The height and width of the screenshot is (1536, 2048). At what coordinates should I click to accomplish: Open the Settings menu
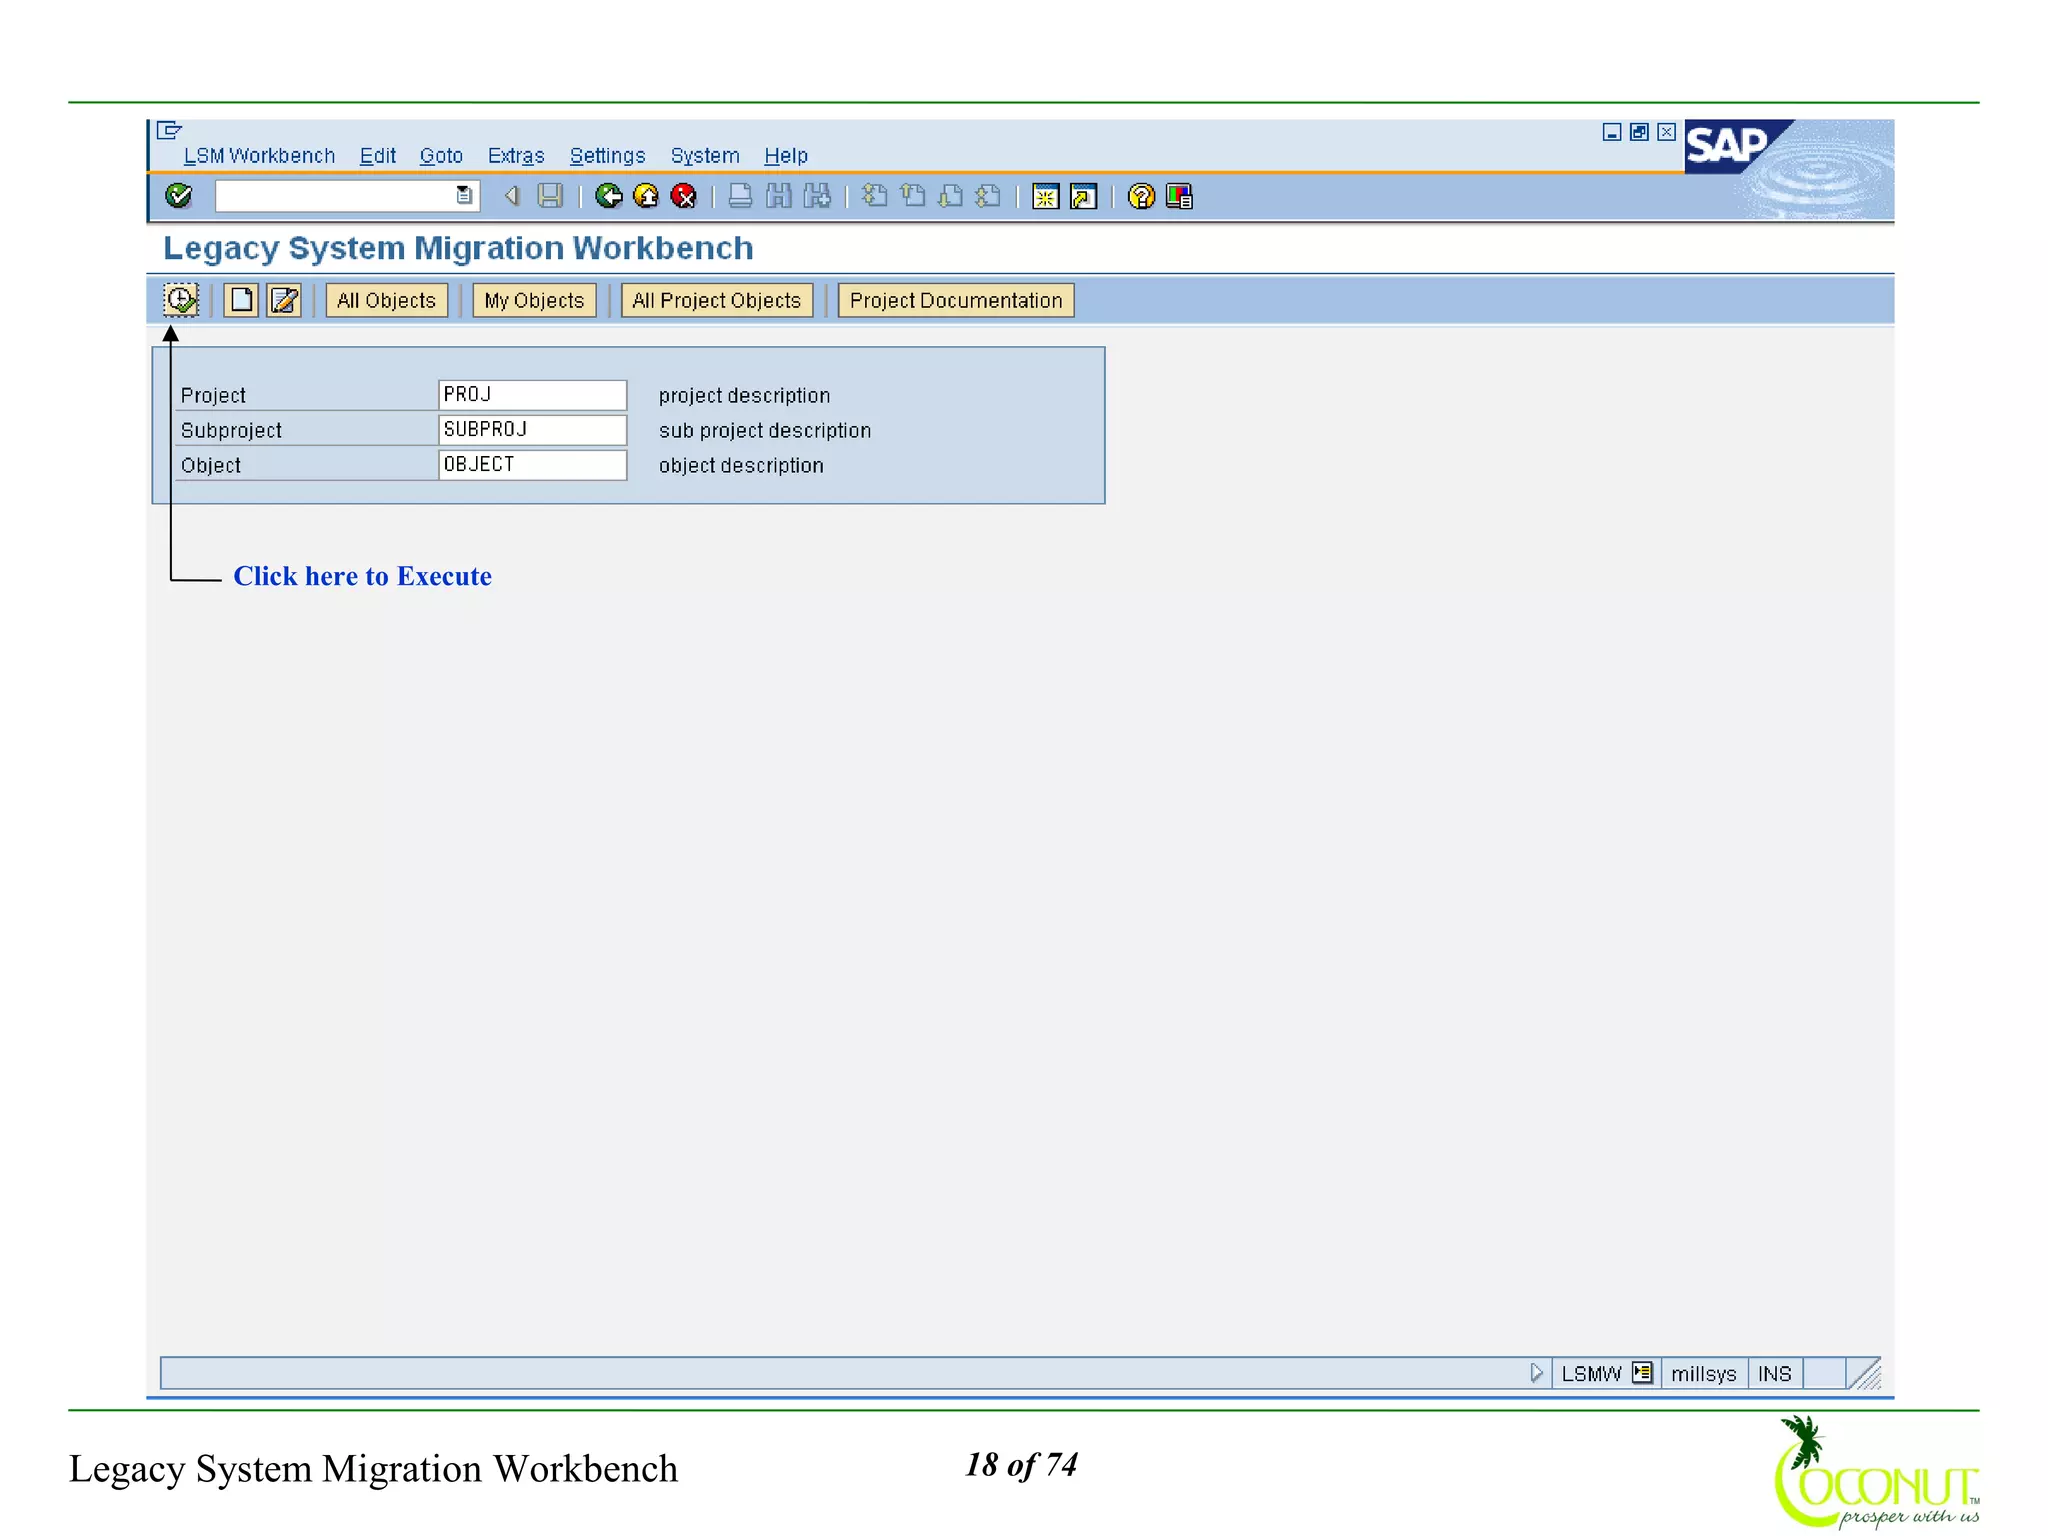[607, 156]
